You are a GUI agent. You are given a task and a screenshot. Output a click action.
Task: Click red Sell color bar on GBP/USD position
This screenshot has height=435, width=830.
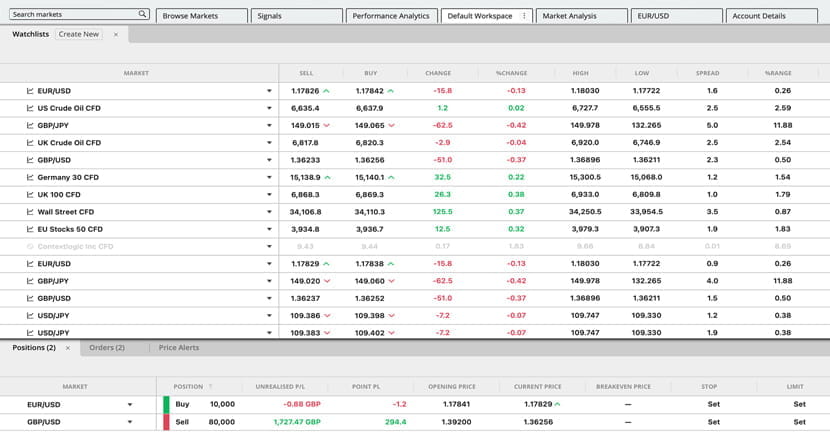pyautogui.click(x=166, y=422)
